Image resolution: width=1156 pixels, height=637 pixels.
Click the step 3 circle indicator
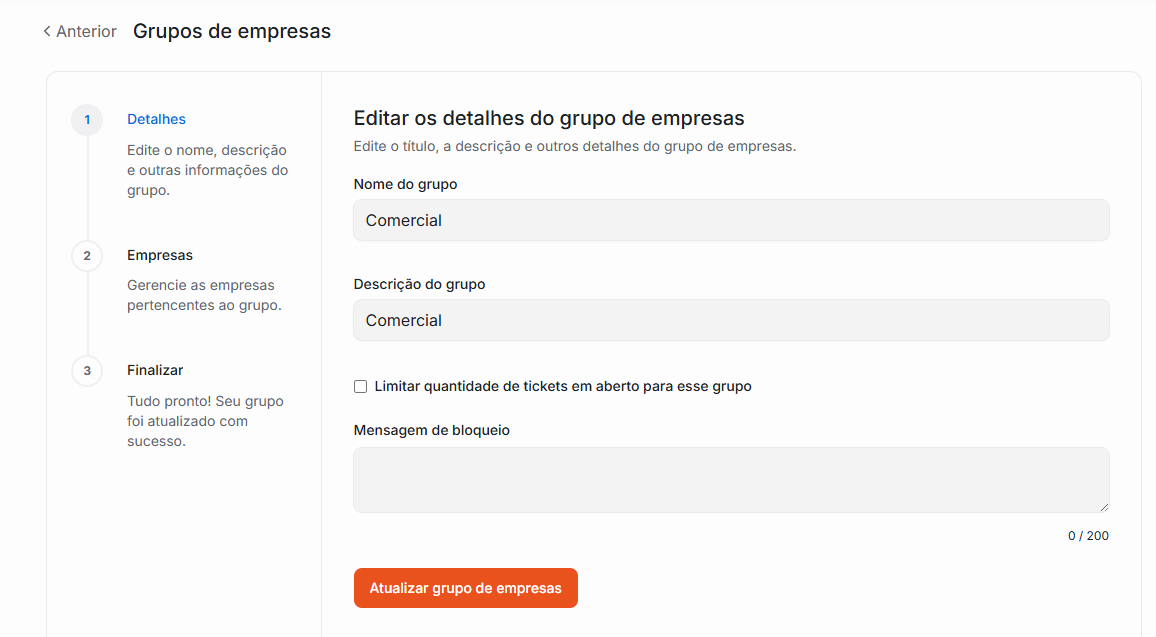point(87,371)
